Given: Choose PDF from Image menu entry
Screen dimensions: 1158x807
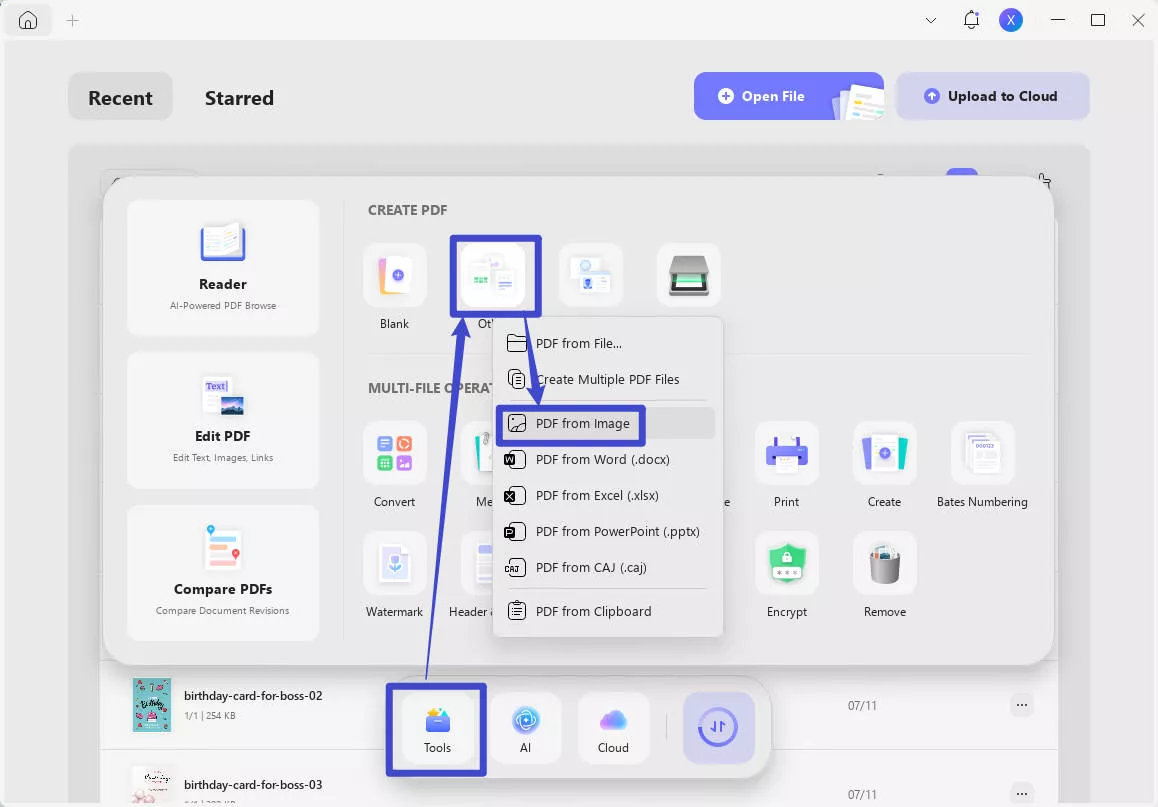Looking at the screenshot, I should click(582, 423).
